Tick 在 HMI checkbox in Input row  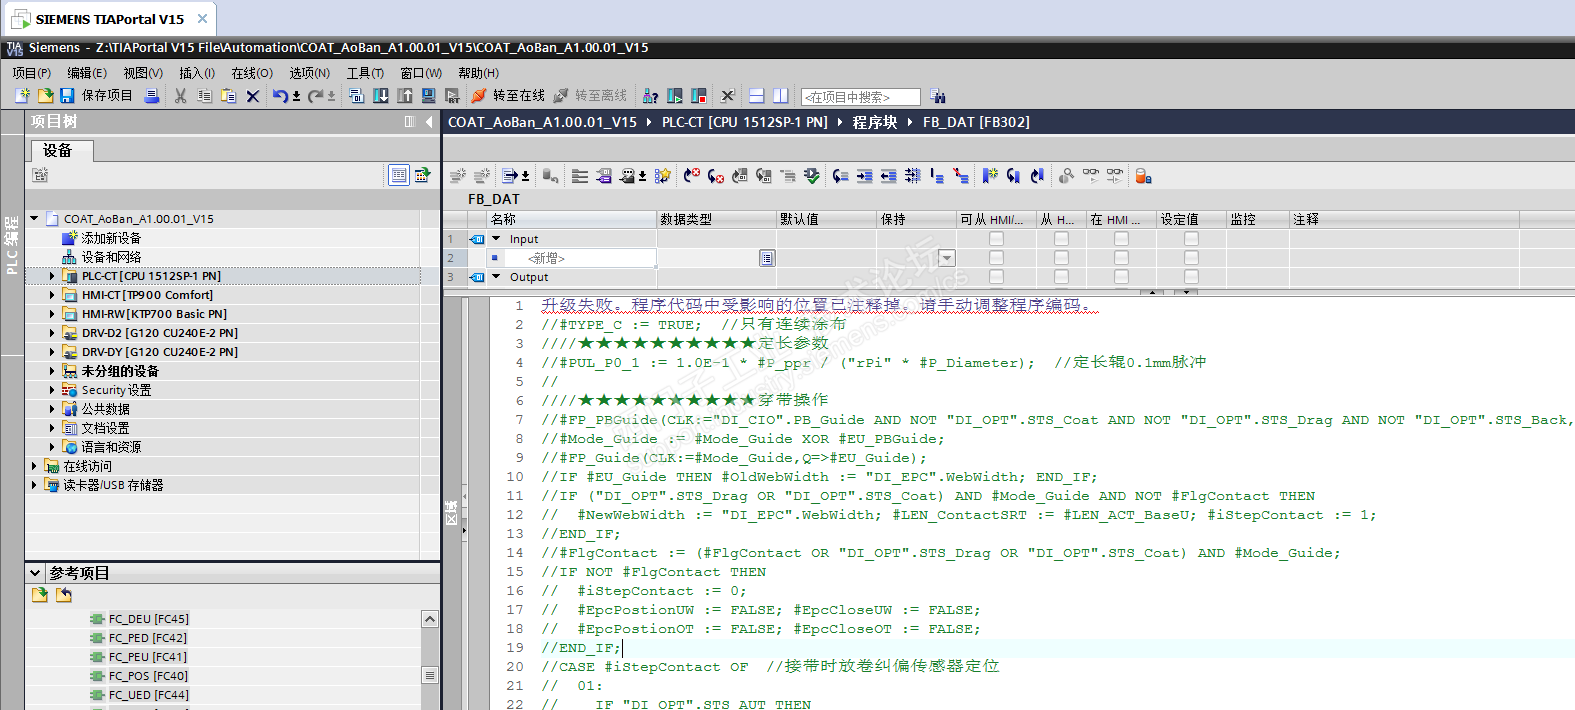[x=1121, y=239]
